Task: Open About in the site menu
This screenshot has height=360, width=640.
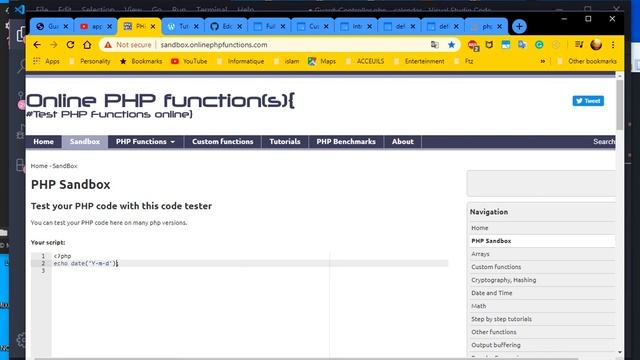Action: (x=402, y=142)
